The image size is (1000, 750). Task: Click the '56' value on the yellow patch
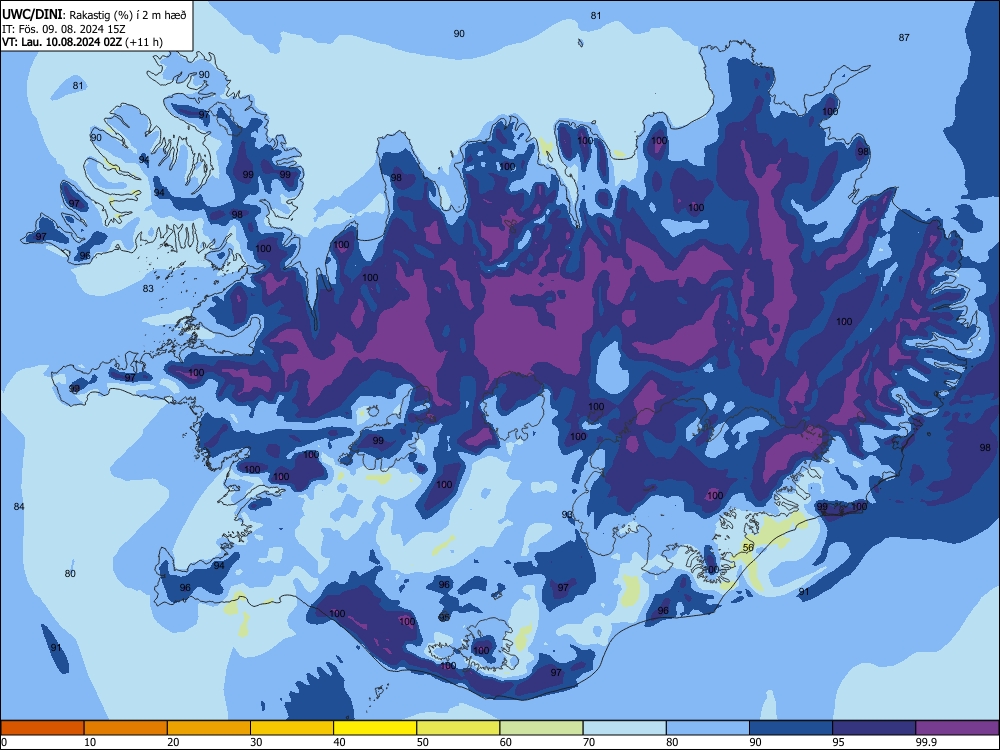coord(749,548)
